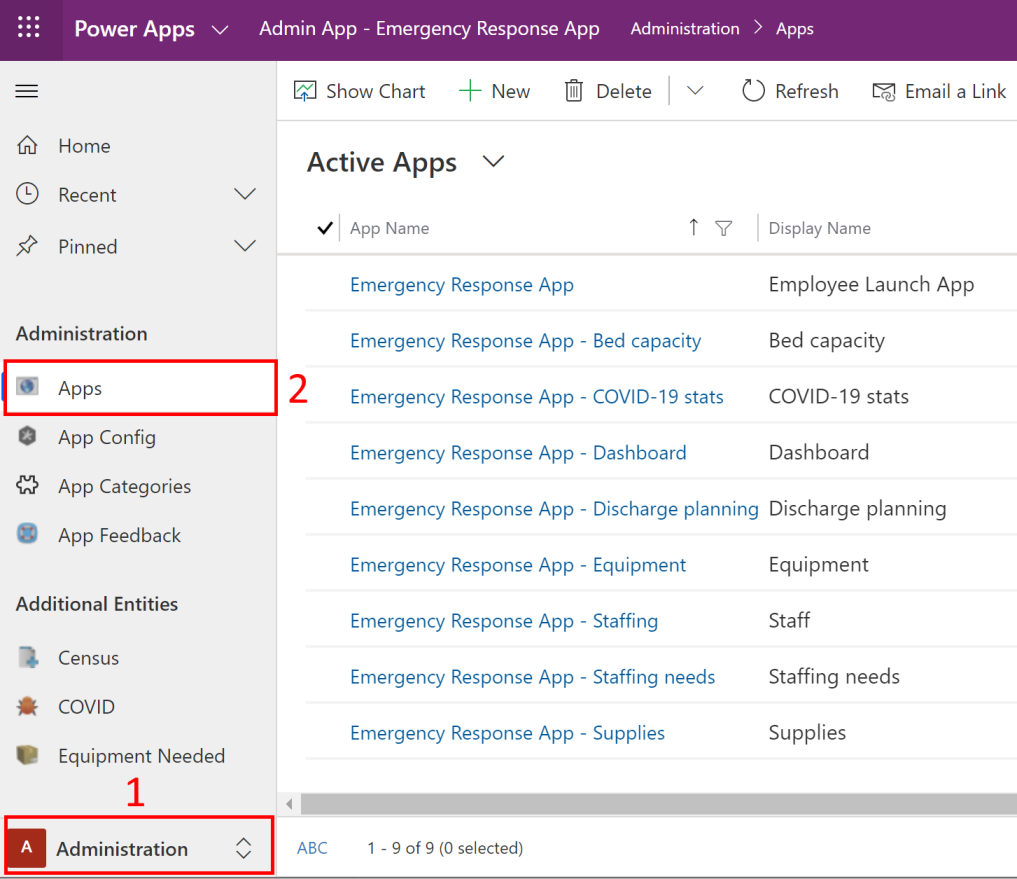Open the app launcher waffle icon
Viewport: 1017px width, 879px height.
pos(29,28)
